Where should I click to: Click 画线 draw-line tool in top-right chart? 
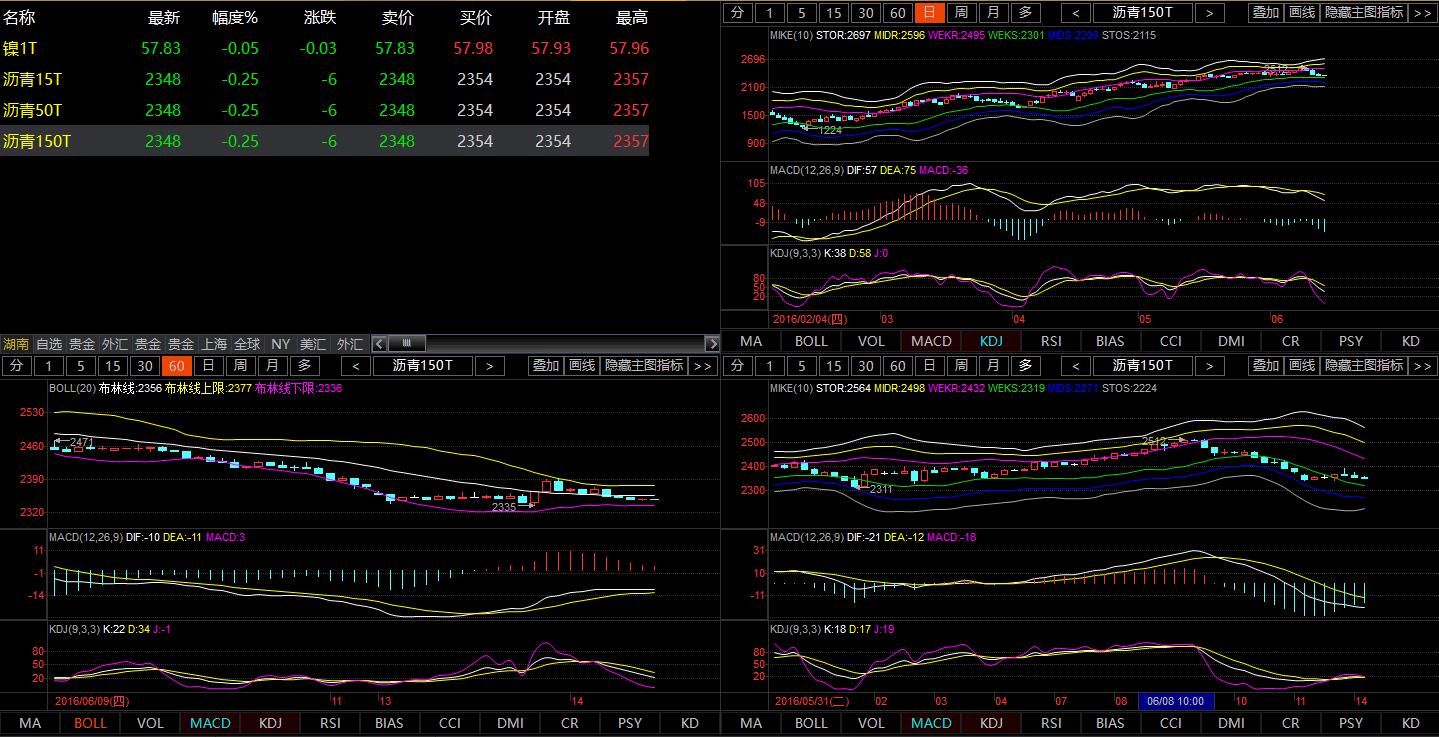[x=1301, y=12]
